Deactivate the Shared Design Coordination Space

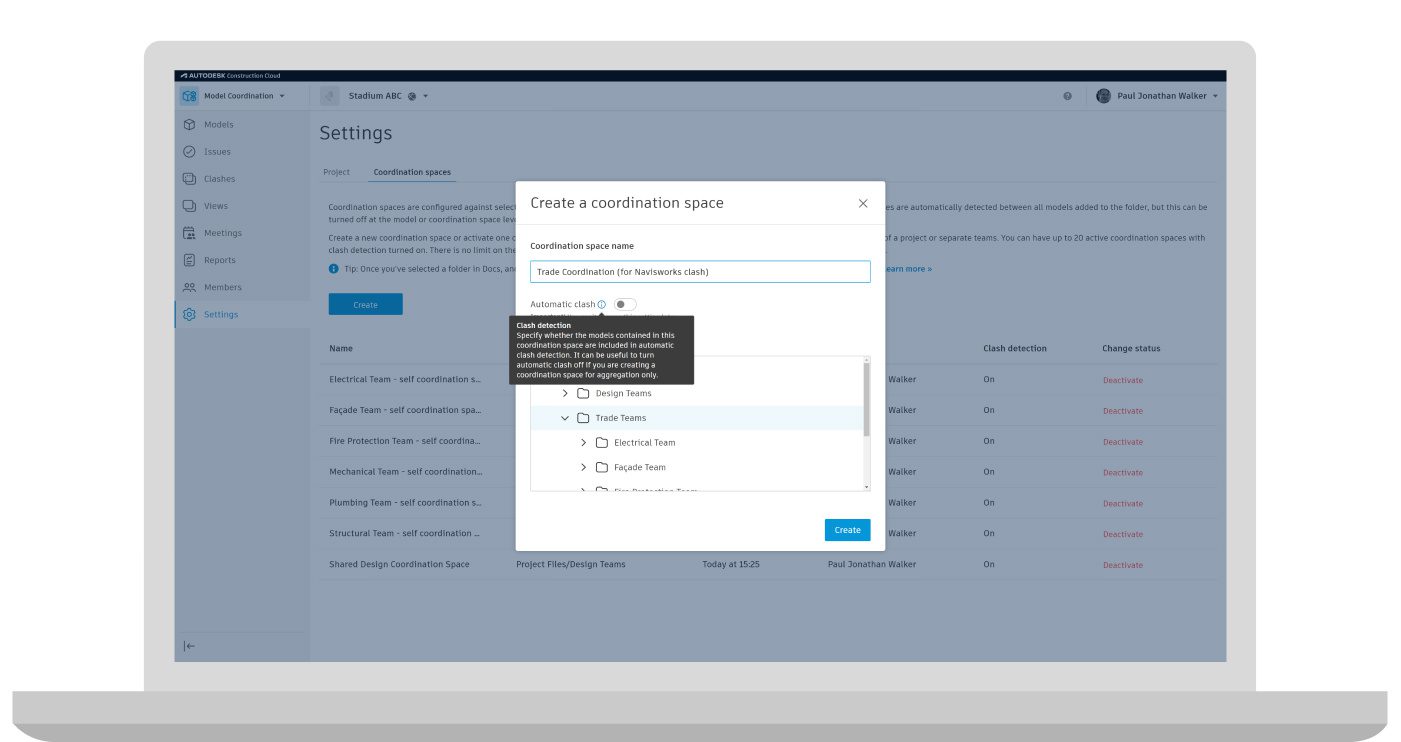click(x=1123, y=565)
